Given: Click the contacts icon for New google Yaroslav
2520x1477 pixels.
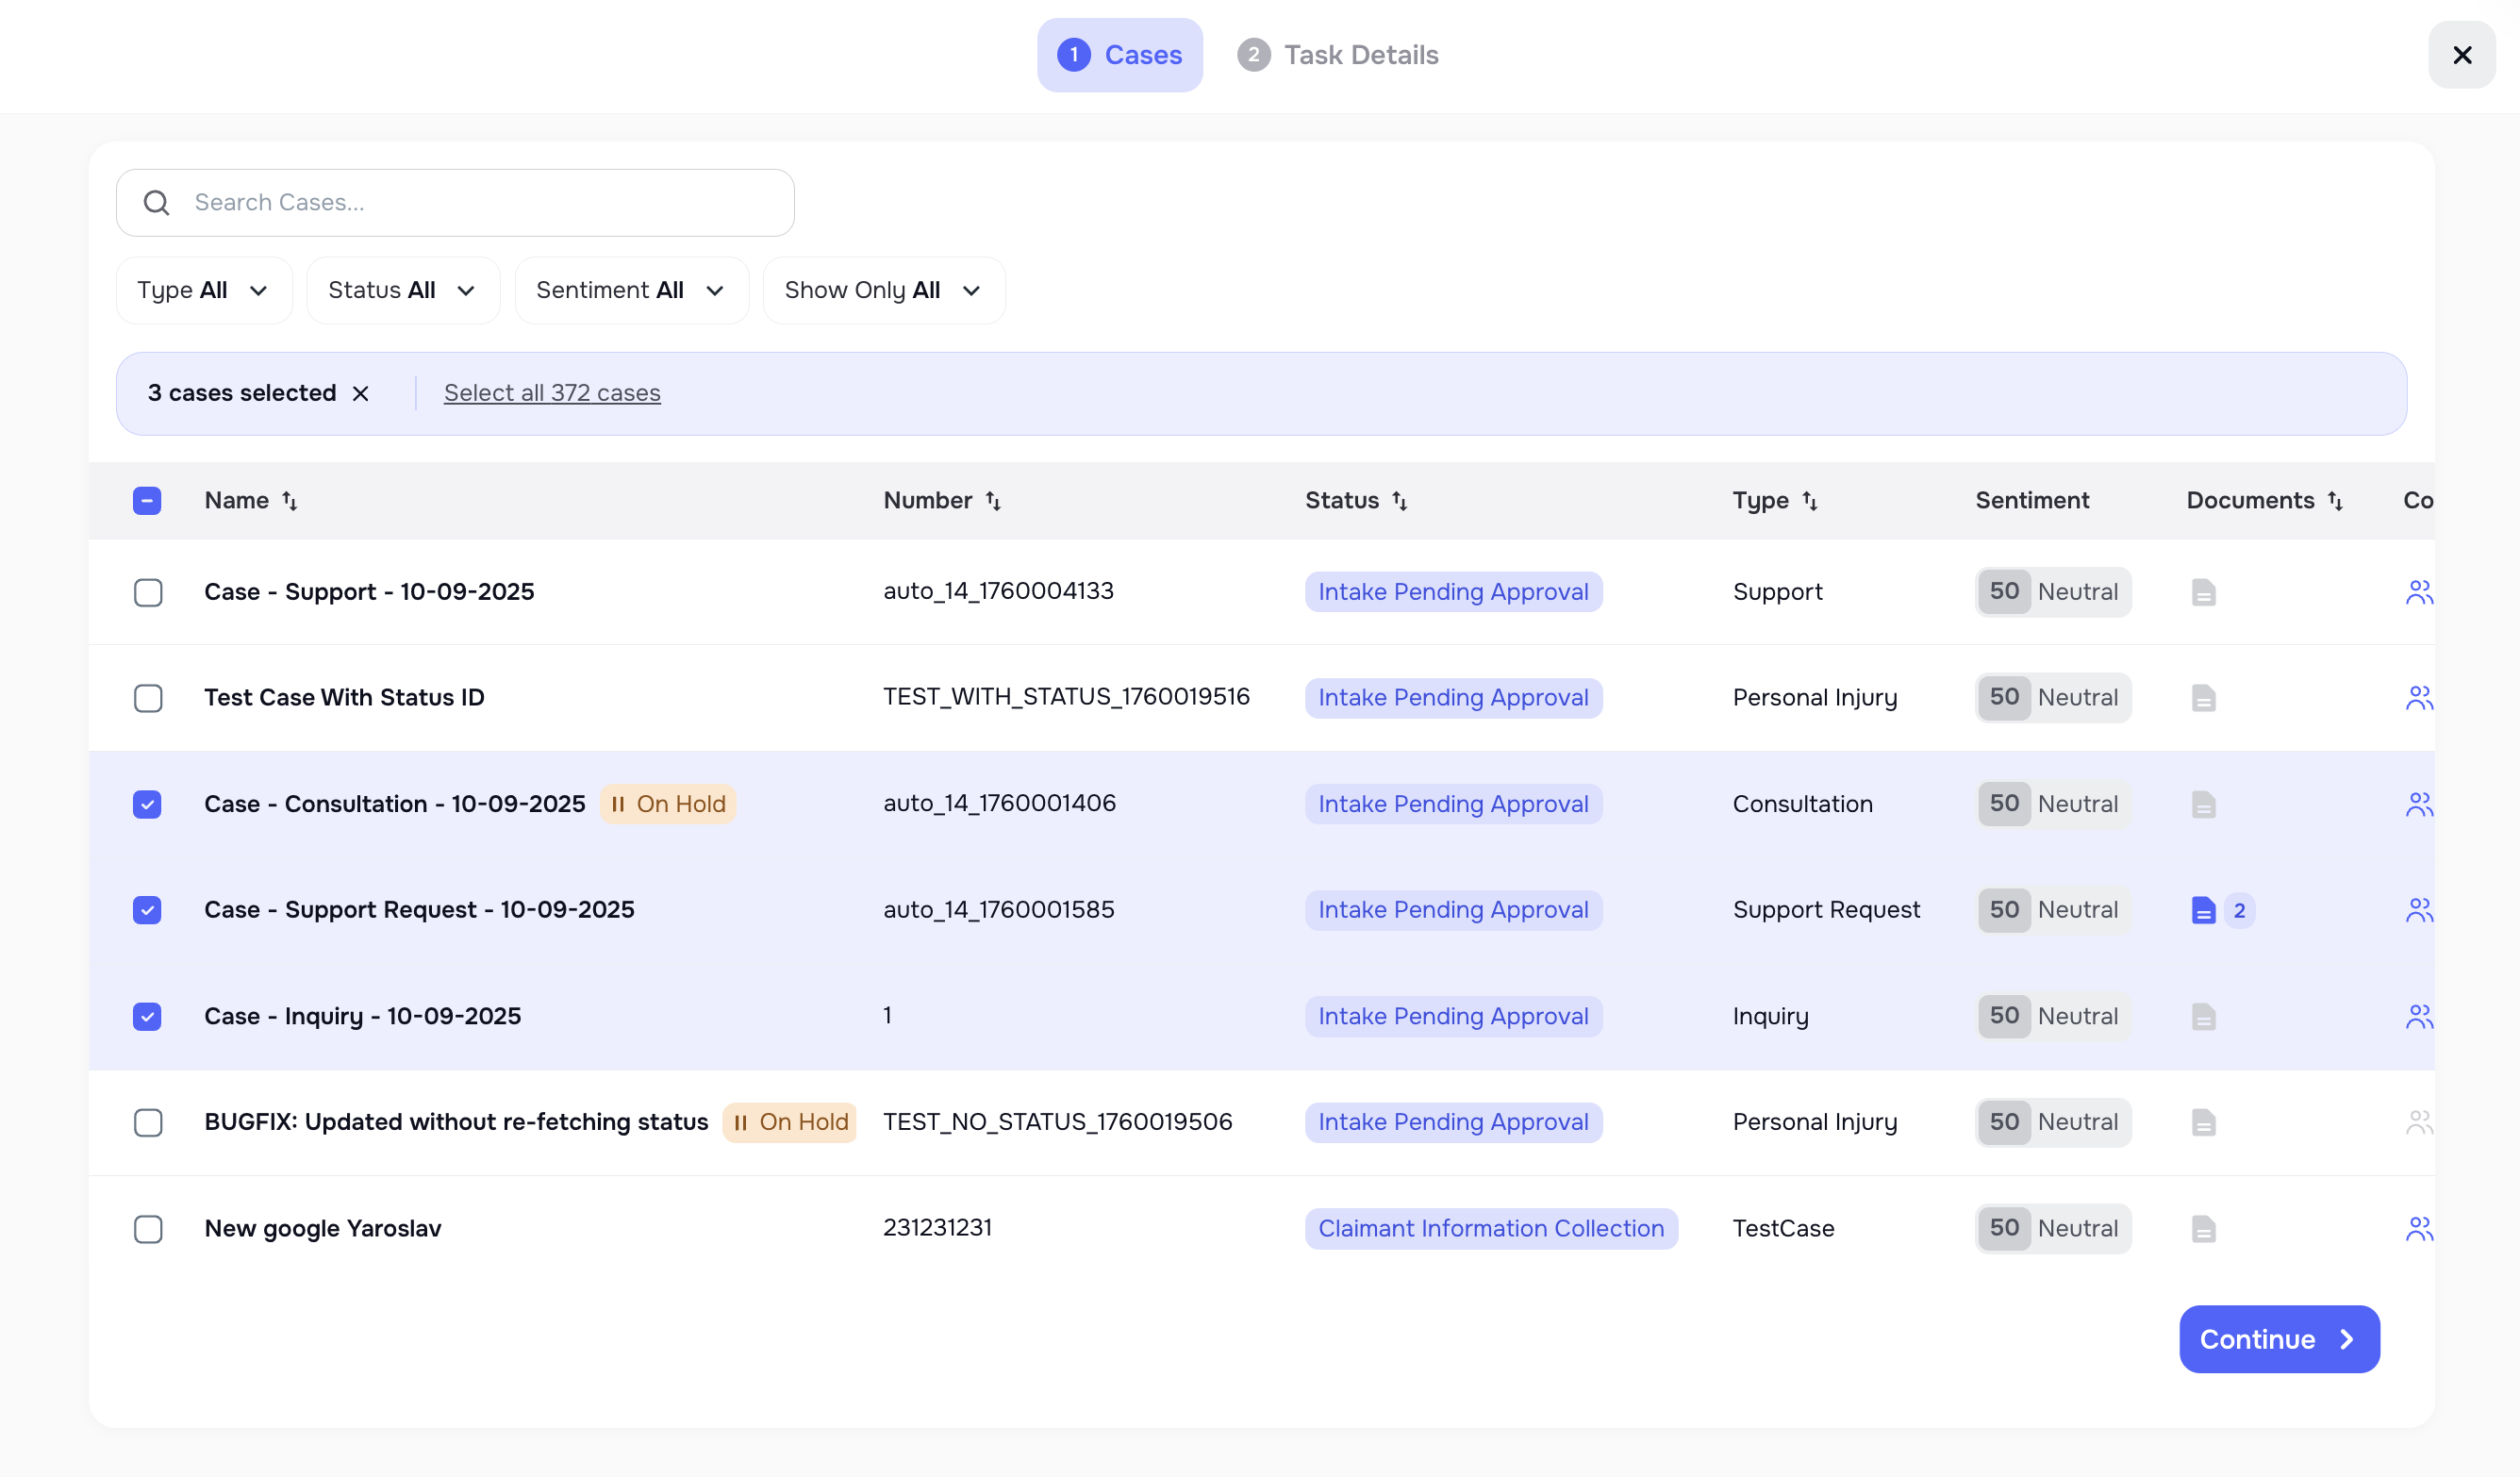Looking at the screenshot, I should (x=2420, y=1228).
